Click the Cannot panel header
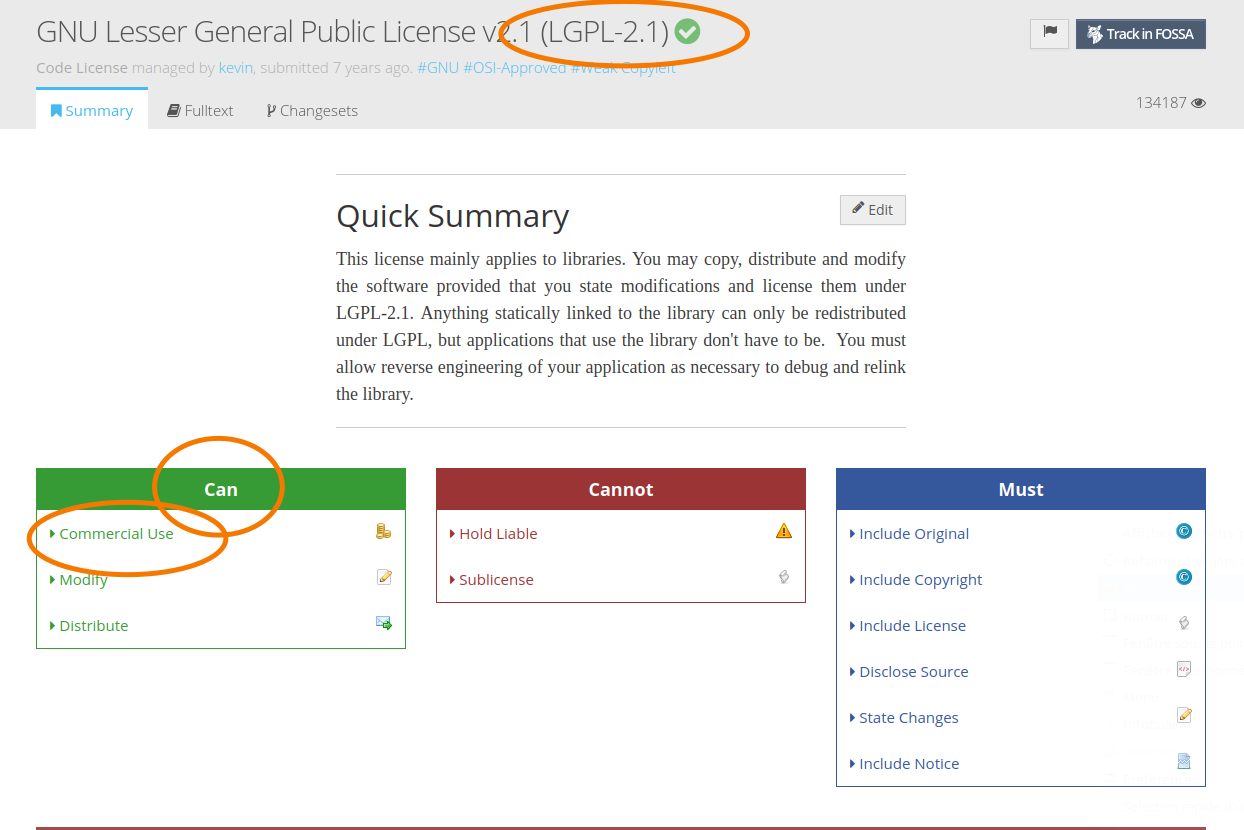Viewport: 1244px width, 830px height. (x=621, y=489)
